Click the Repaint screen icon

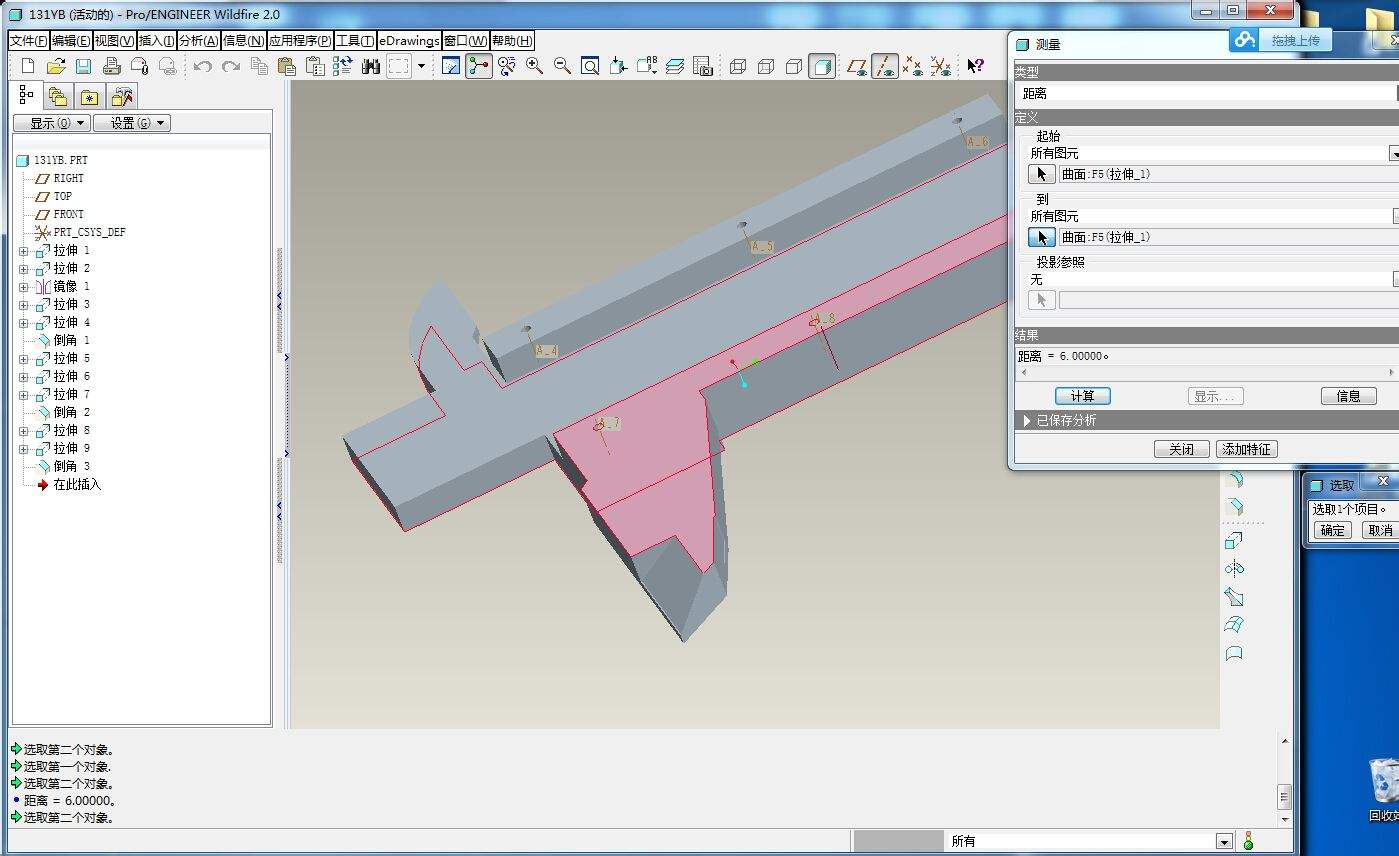tap(451, 66)
